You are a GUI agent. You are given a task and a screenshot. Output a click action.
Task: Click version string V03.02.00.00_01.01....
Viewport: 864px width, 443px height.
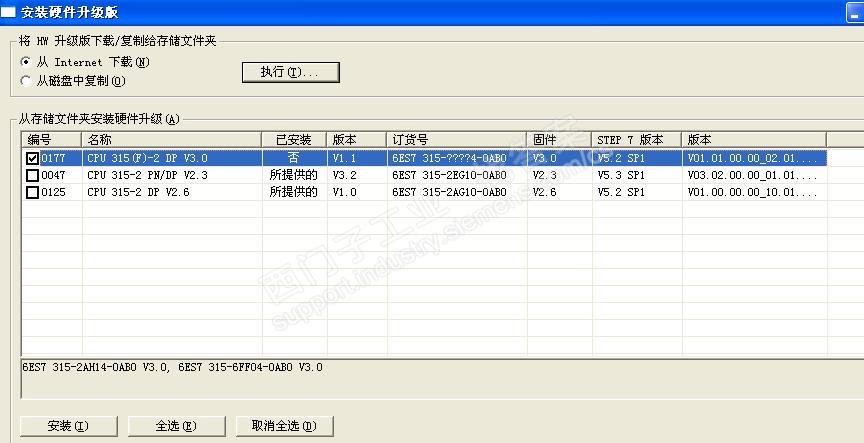pyautogui.click(x=752, y=175)
